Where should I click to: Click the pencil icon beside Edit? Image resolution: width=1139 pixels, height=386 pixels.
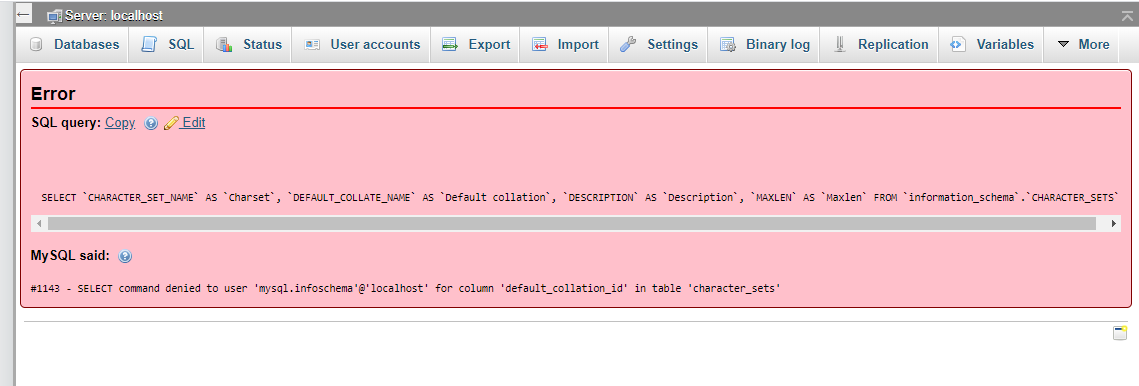pos(171,124)
